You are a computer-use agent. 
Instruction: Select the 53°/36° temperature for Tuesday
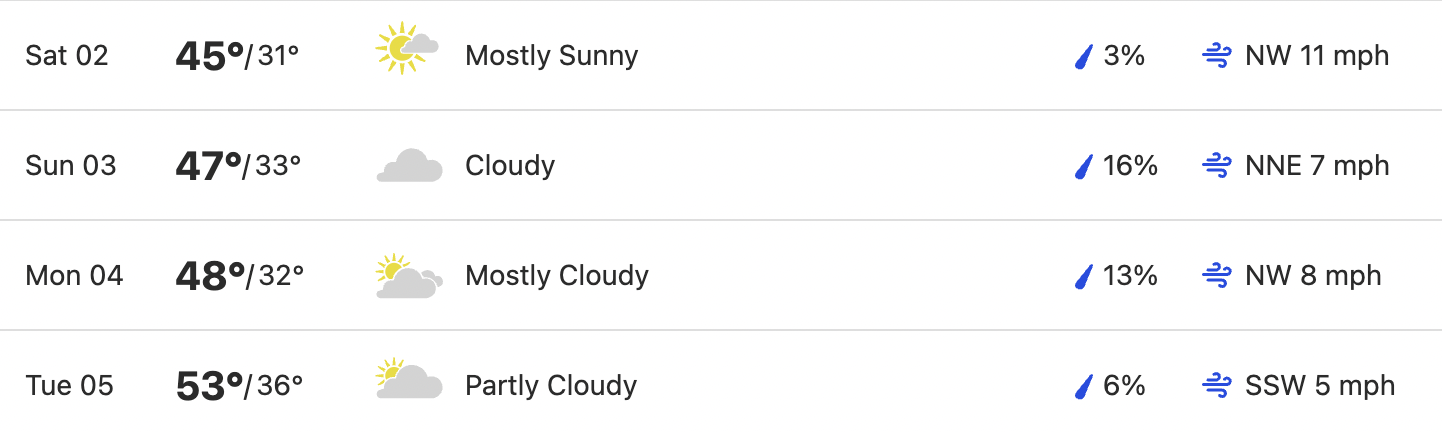tap(239, 385)
